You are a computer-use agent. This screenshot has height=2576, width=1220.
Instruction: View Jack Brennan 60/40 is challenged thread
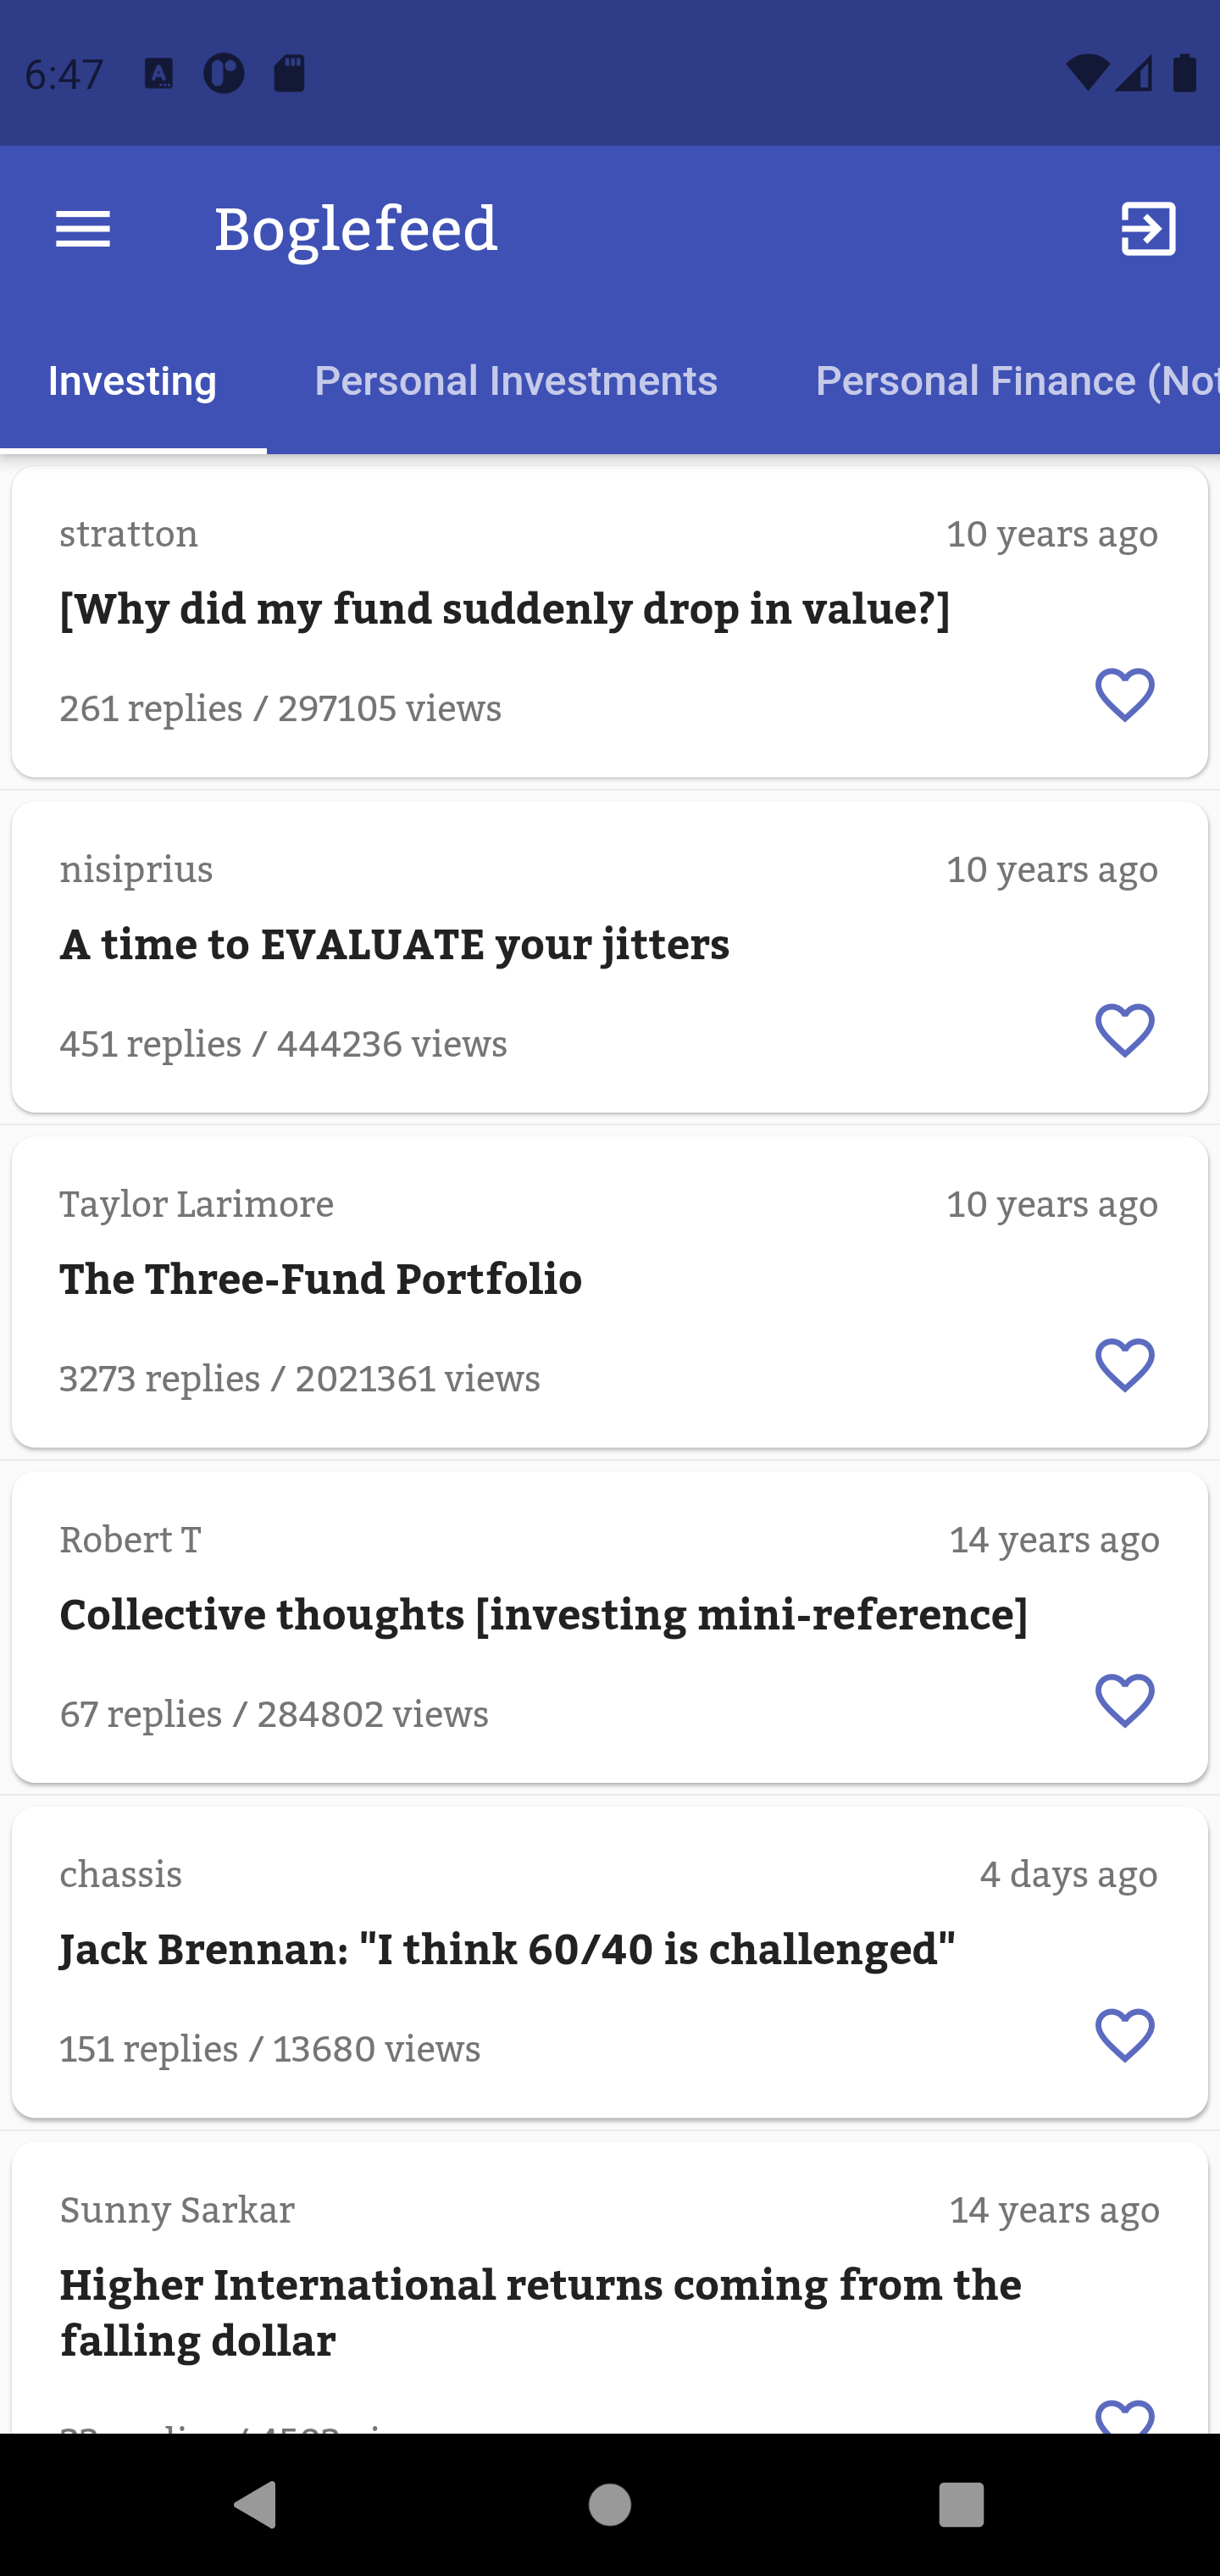(x=507, y=1949)
